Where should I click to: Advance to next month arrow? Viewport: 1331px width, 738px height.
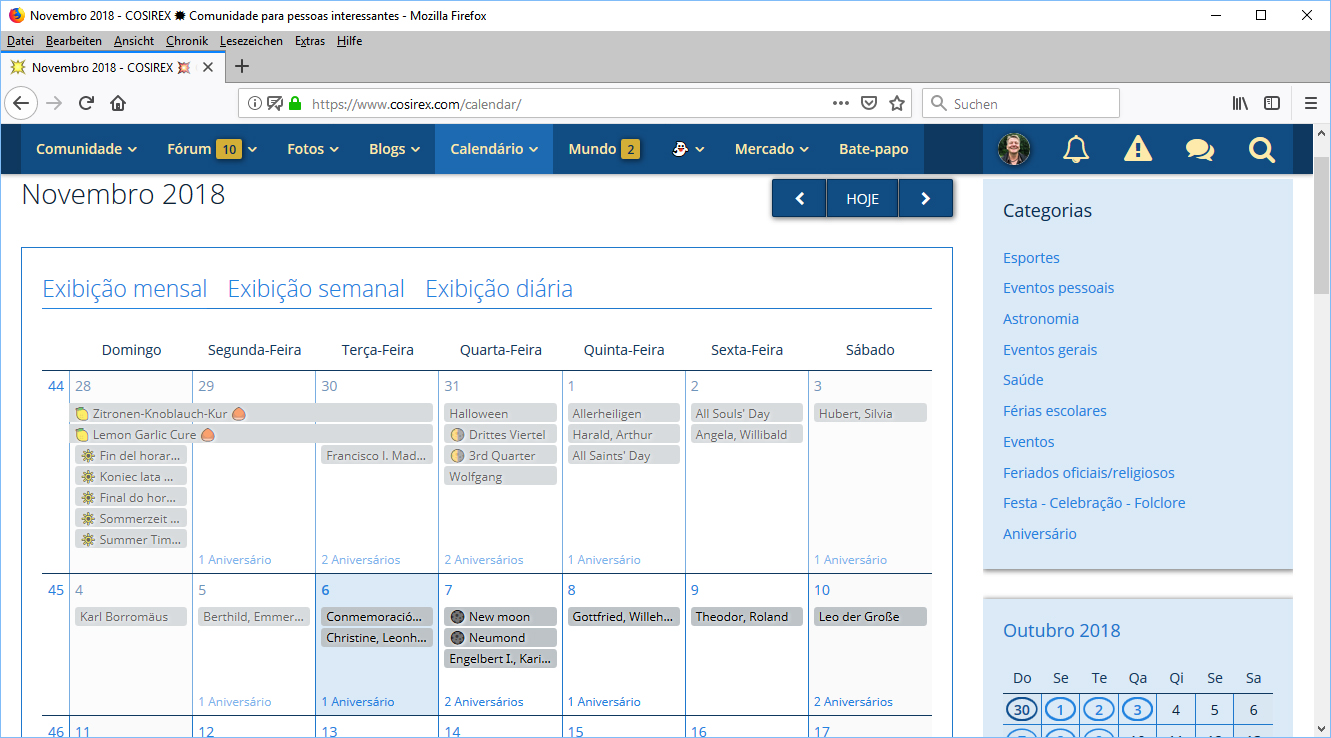pyautogui.click(x=925, y=199)
